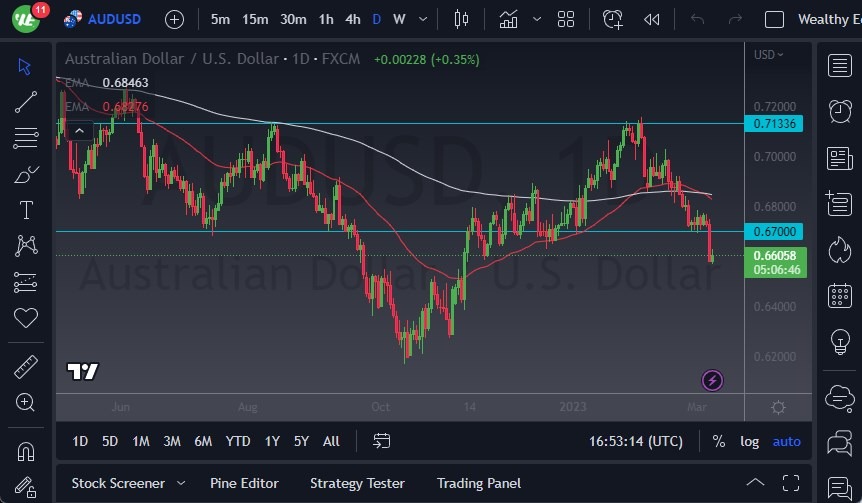The image size is (862, 503).
Task: Switch to the 30m timeframe
Action: click(293, 20)
